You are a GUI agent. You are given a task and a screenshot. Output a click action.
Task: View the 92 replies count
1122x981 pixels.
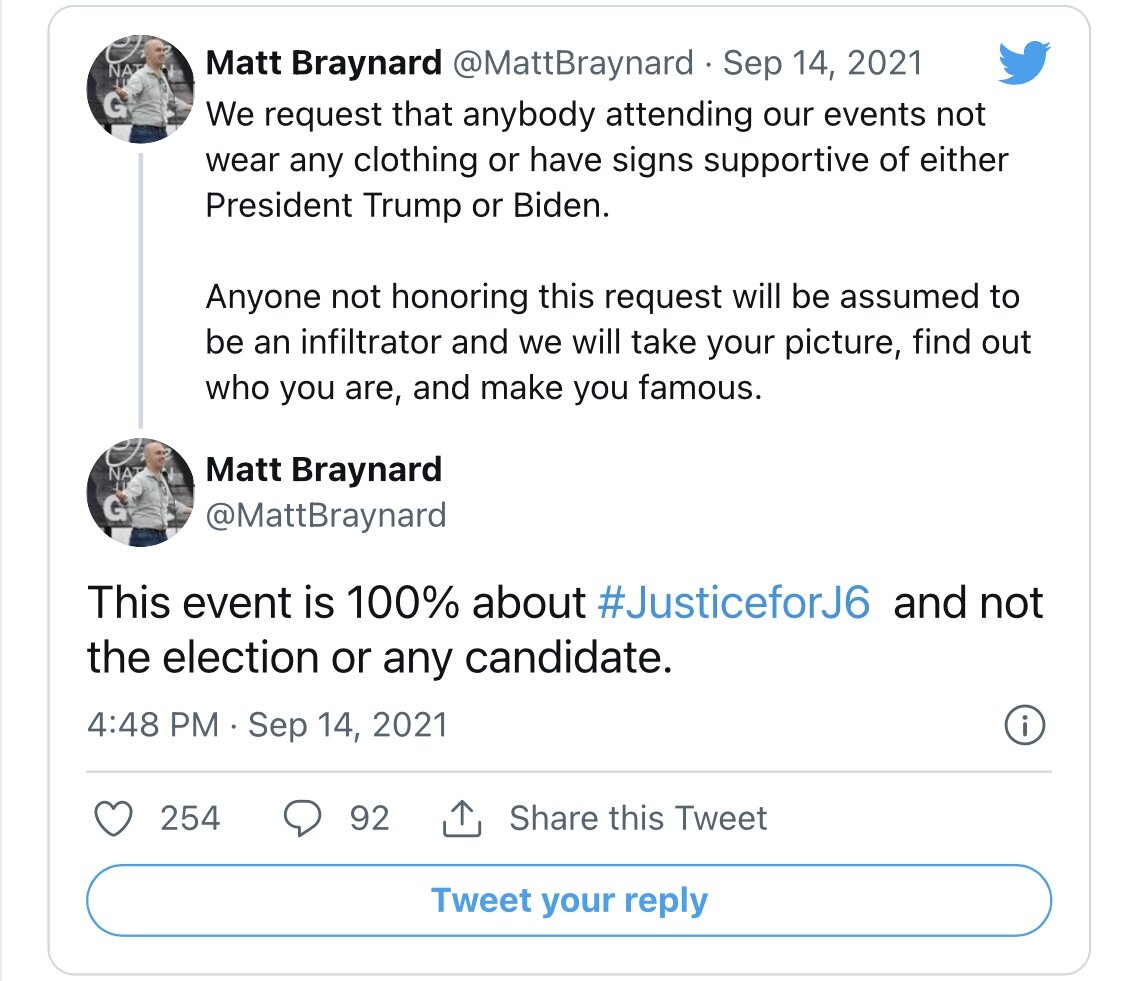click(369, 819)
